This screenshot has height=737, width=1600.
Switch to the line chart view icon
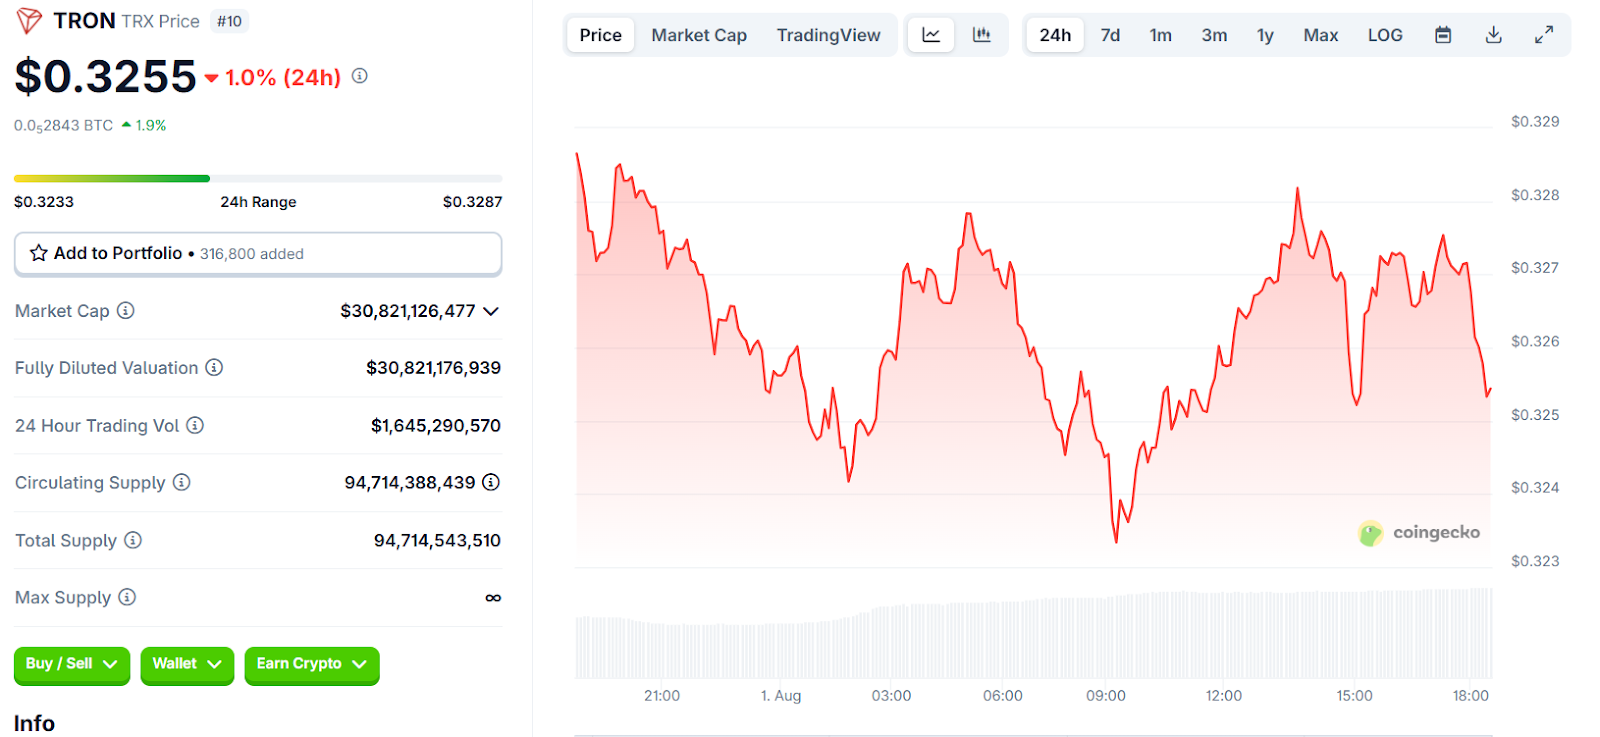click(x=931, y=35)
